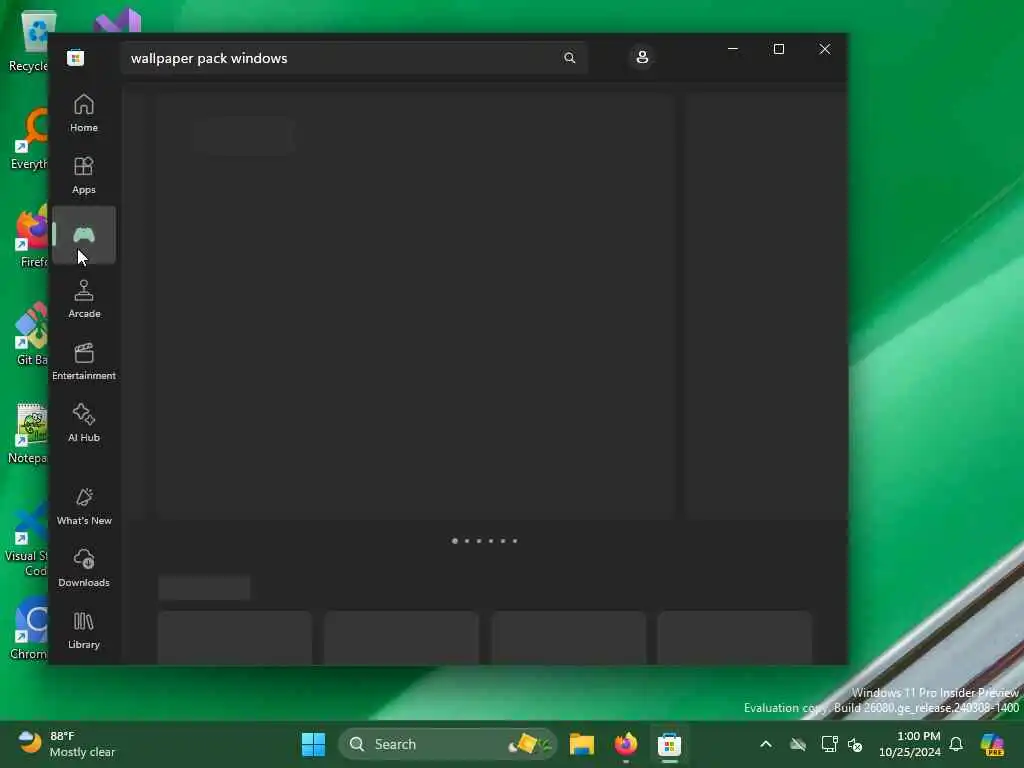Open the Library page
The height and width of the screenshot is (768, 1024).
[84, 630]
